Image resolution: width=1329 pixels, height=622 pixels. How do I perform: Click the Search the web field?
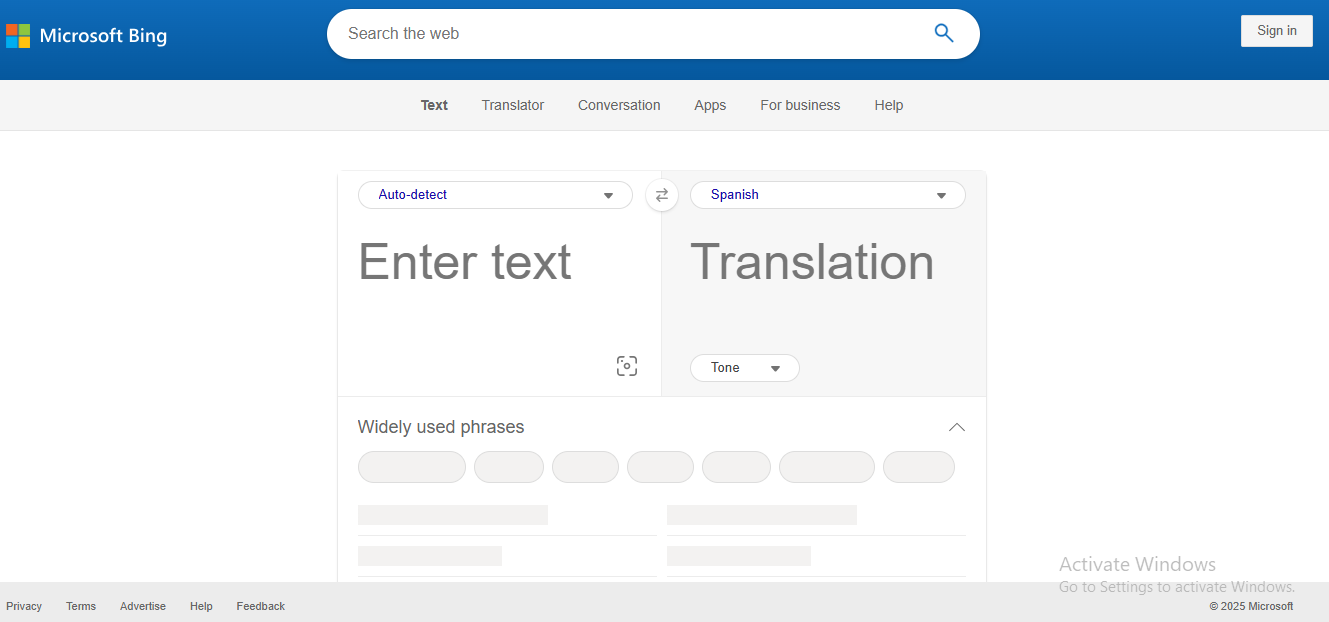(630, 34)
